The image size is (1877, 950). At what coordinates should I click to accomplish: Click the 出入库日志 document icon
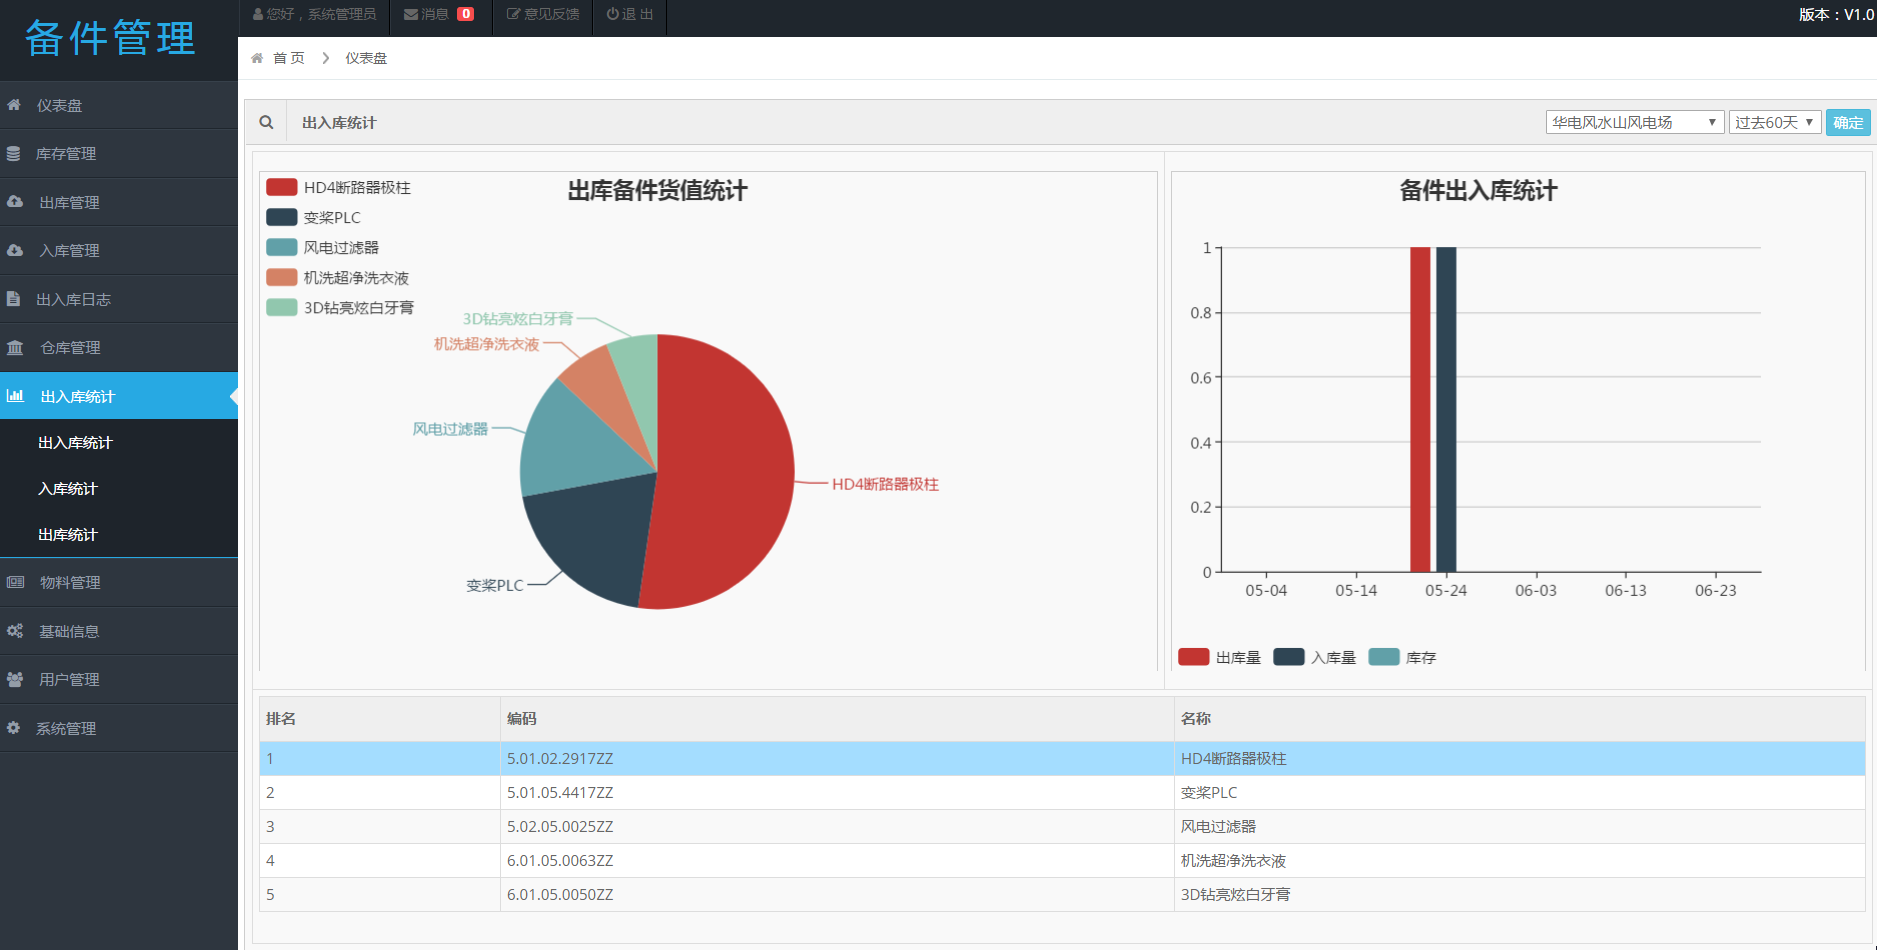13,299
